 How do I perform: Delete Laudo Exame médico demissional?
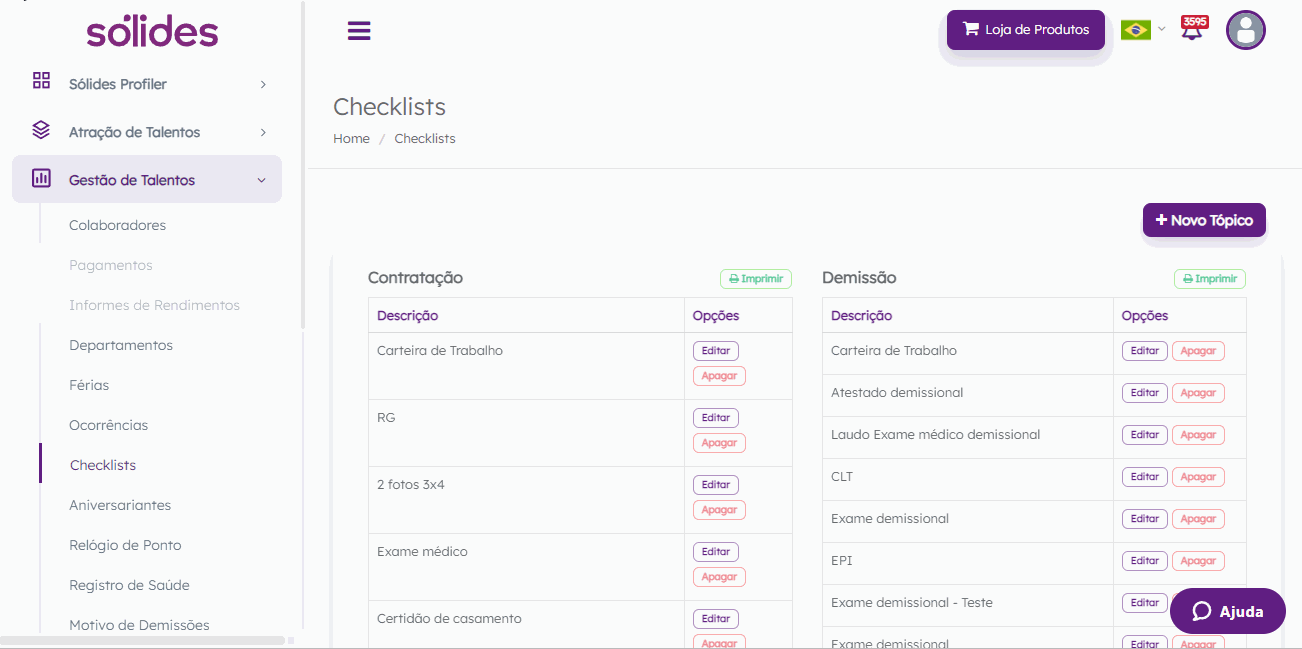point(1198,435)
